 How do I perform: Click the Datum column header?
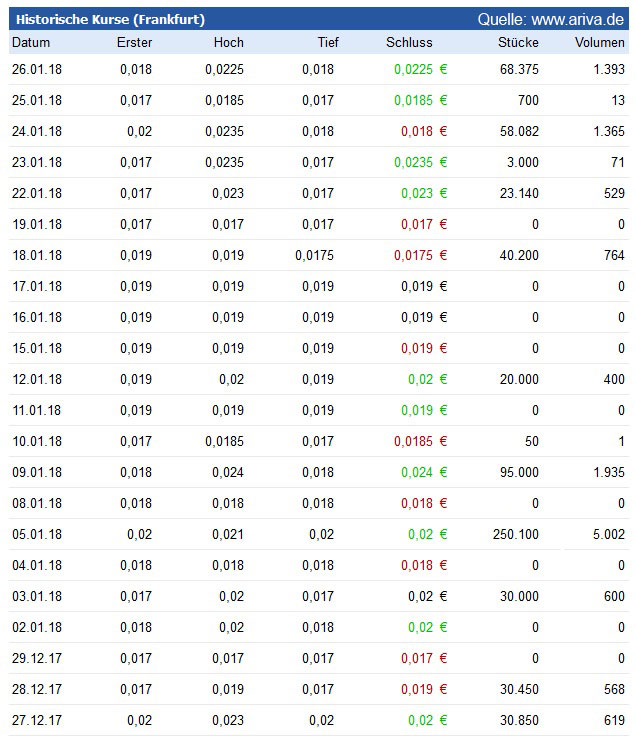pos(31,43)
